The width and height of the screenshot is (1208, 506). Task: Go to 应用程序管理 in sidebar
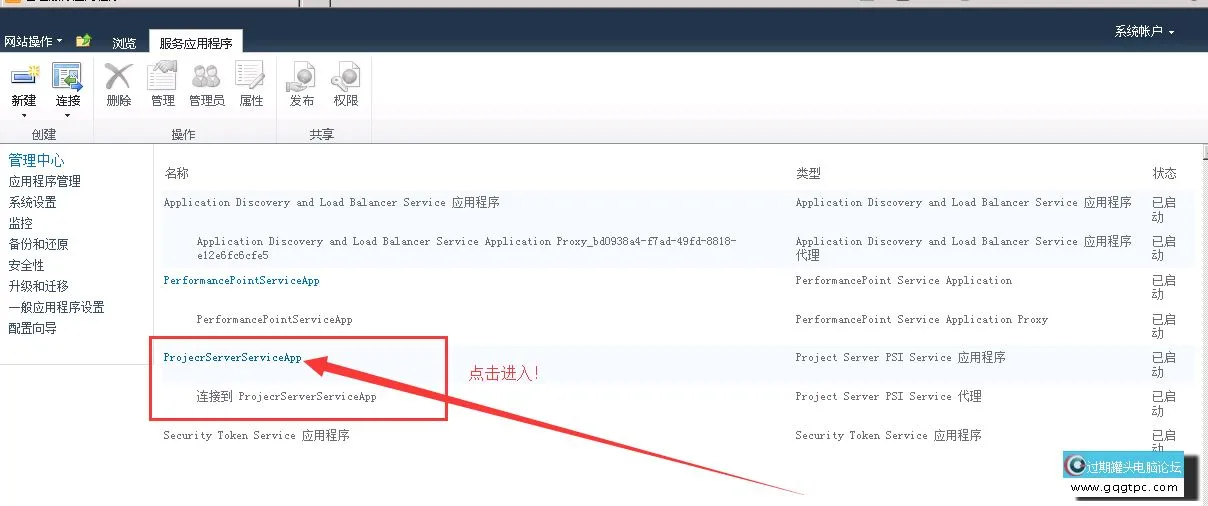(45, 182)
